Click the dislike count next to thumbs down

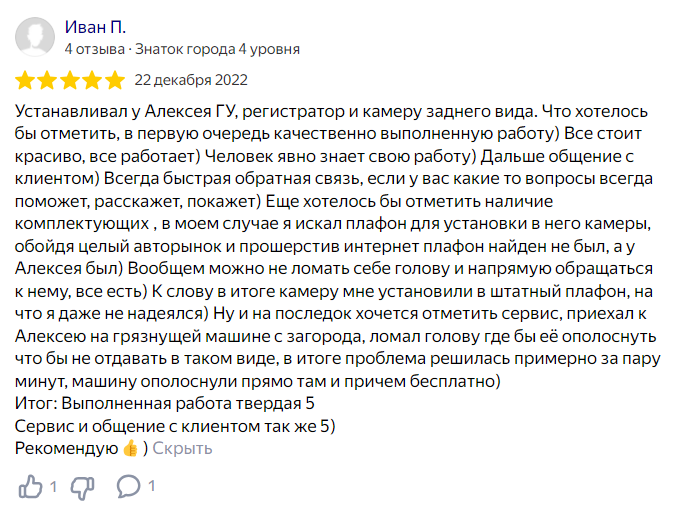[103, 487]
